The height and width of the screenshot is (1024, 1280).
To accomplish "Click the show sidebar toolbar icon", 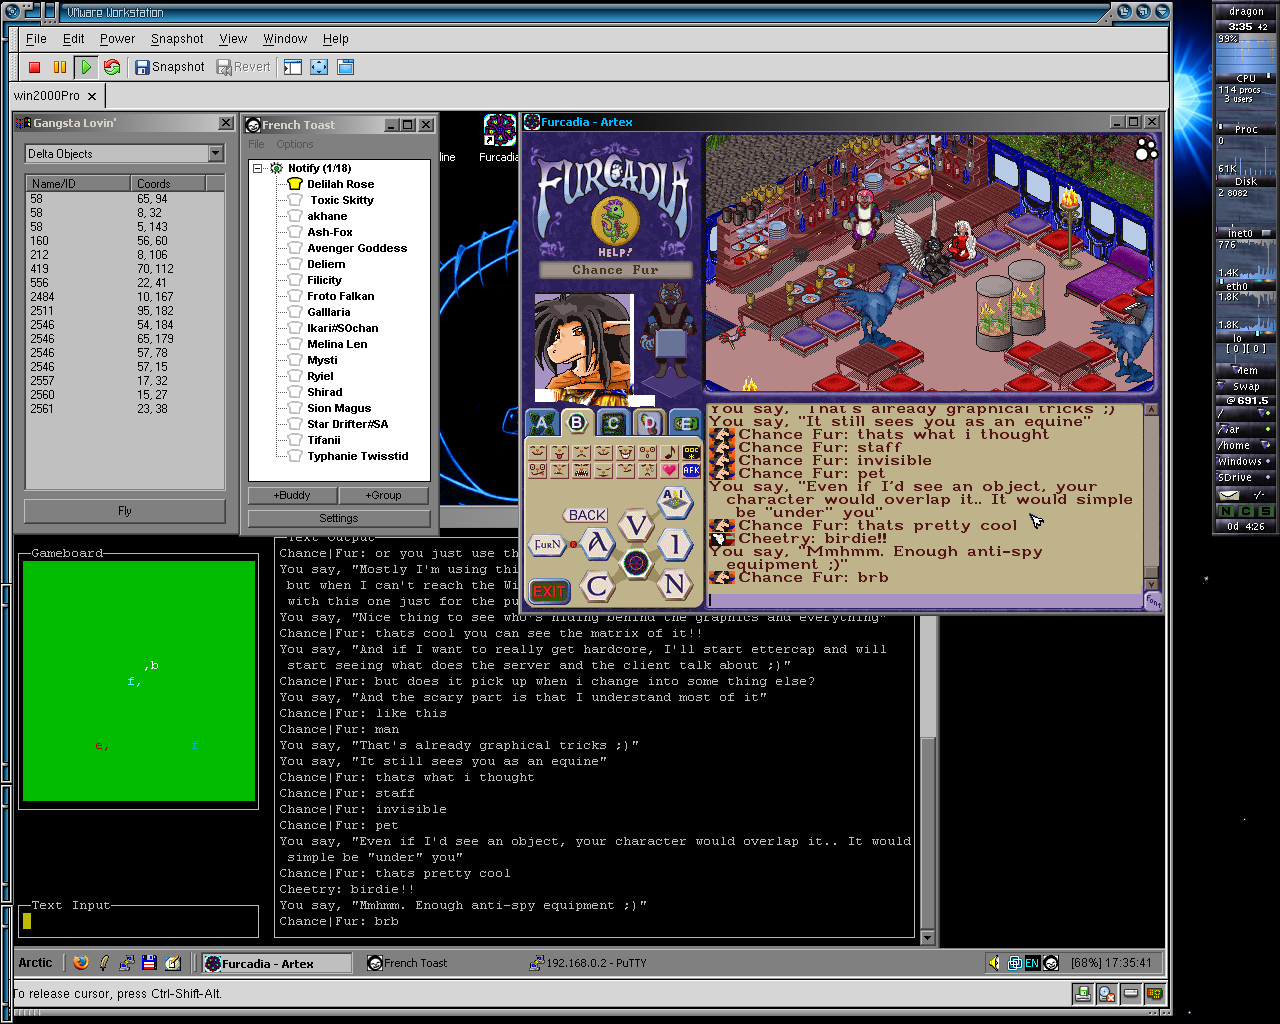I will coord(293,67).
